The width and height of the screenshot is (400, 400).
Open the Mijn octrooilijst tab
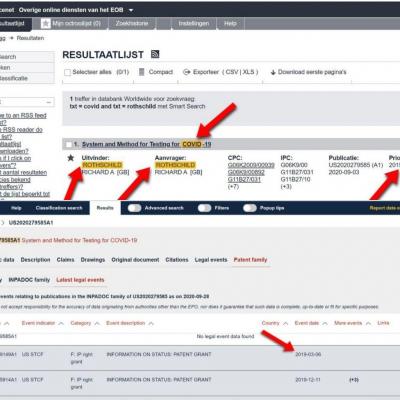[71, 24]
